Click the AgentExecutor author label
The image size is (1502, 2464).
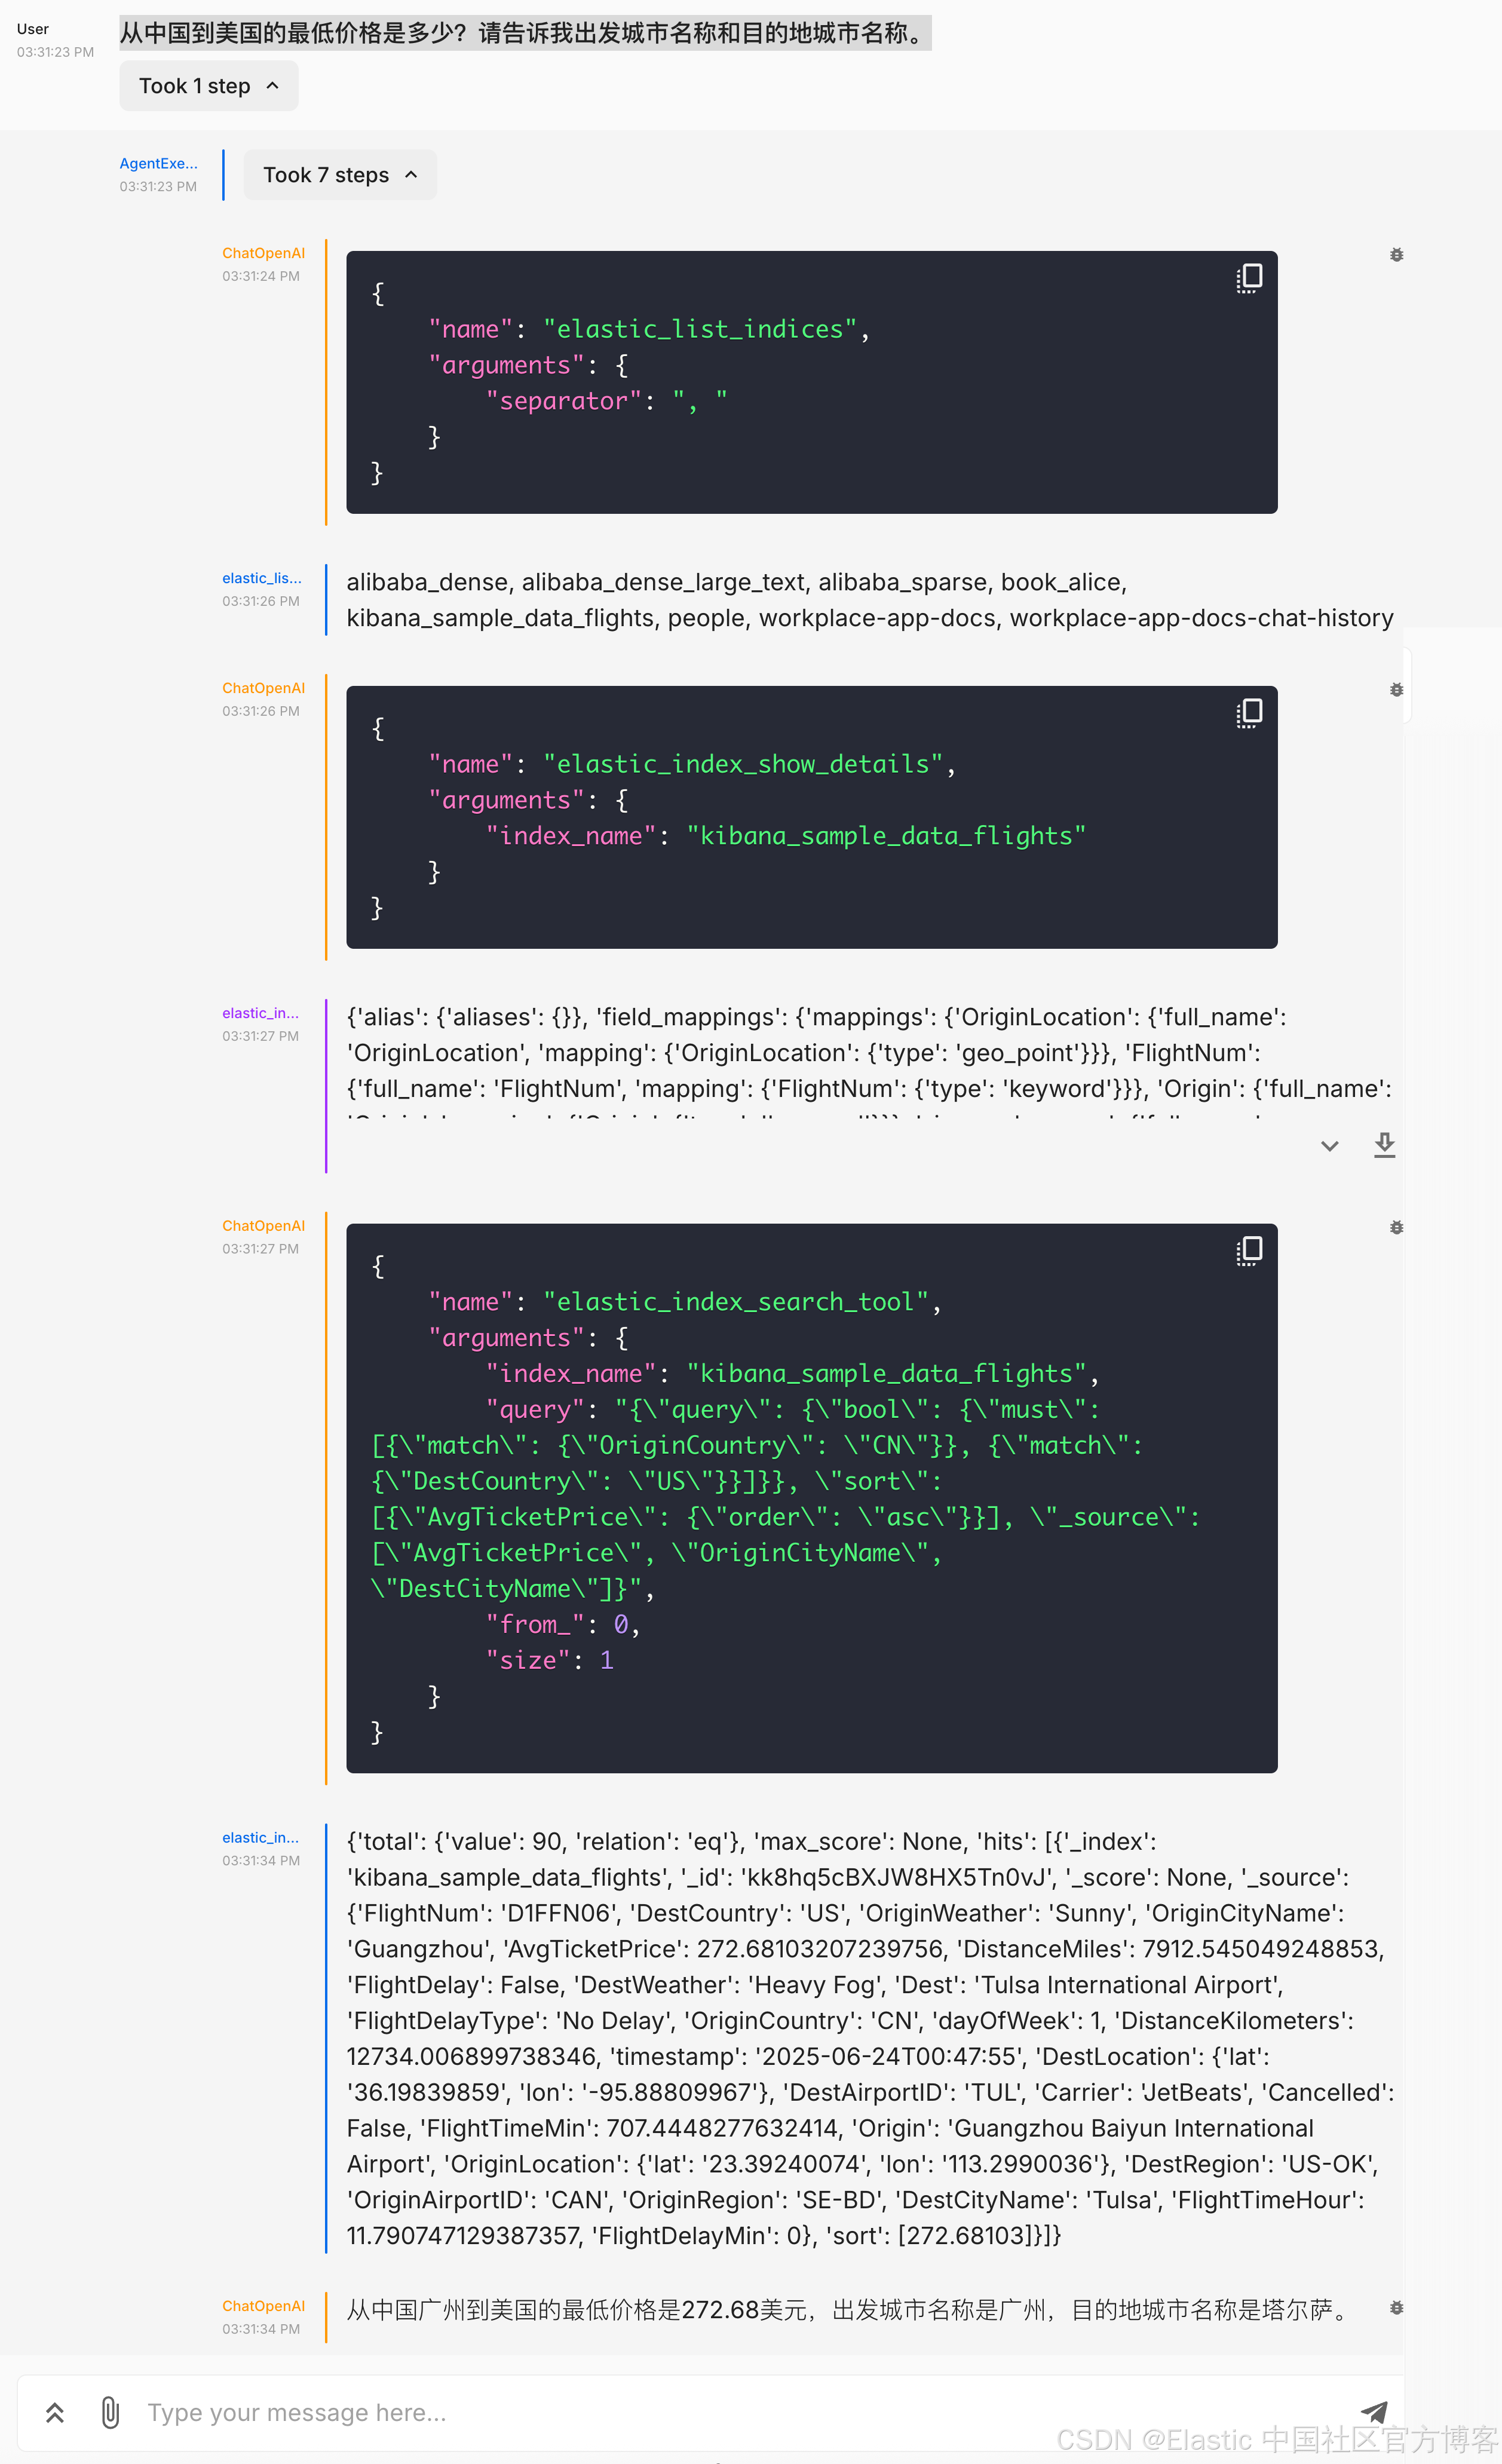[158, 163]
